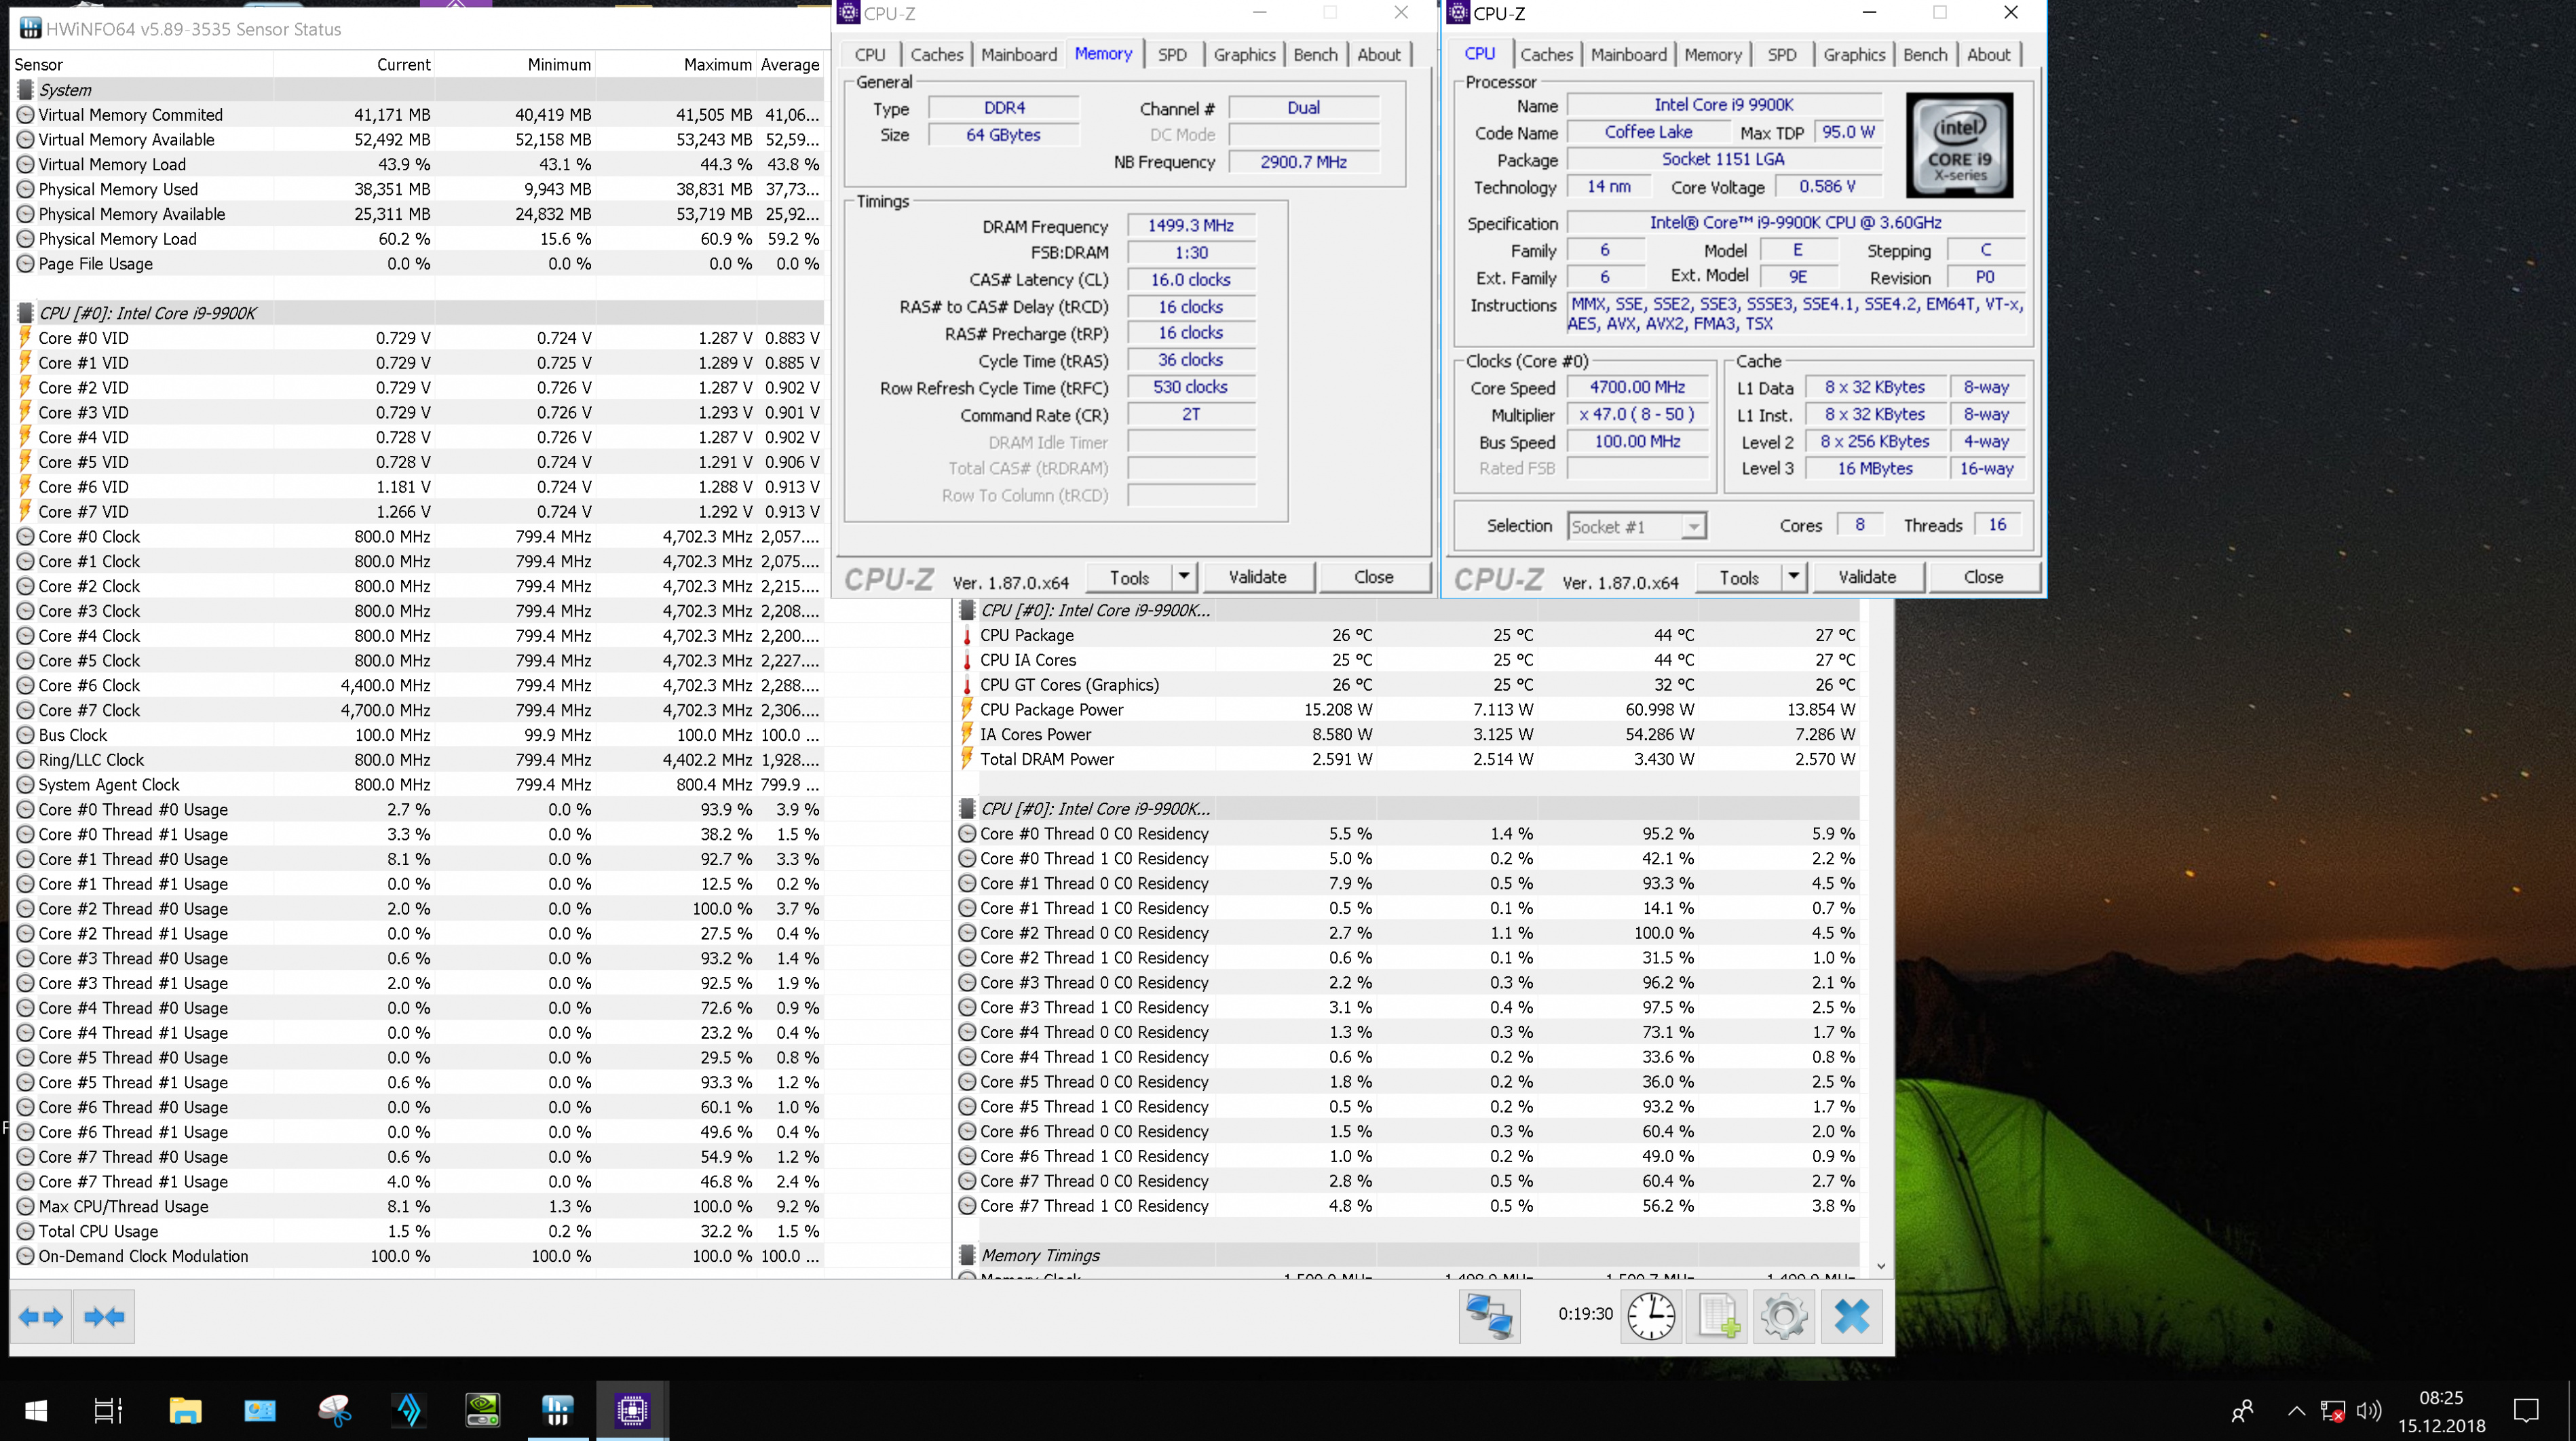This screenshot has height=1441, width=2576.
Task: Show hidden system tray icons
Action: [x=2296, y=1411]
